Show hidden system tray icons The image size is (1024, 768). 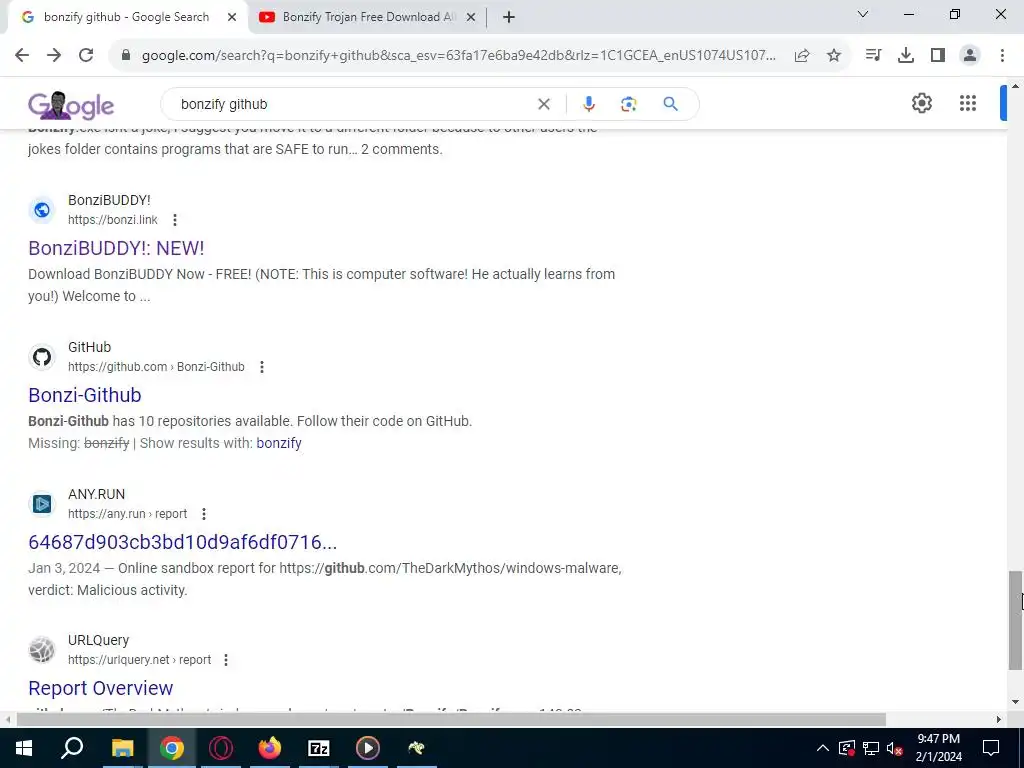823,748
